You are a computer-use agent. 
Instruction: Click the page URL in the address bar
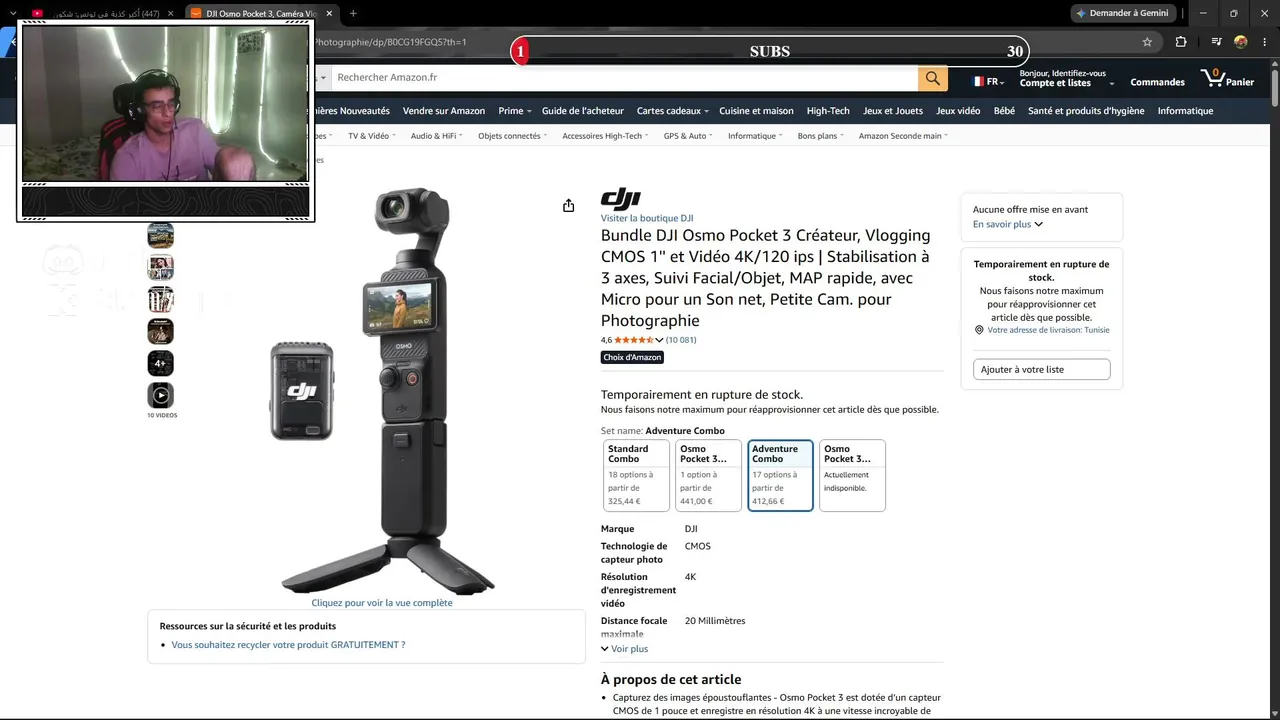click(x=390, y=42)
